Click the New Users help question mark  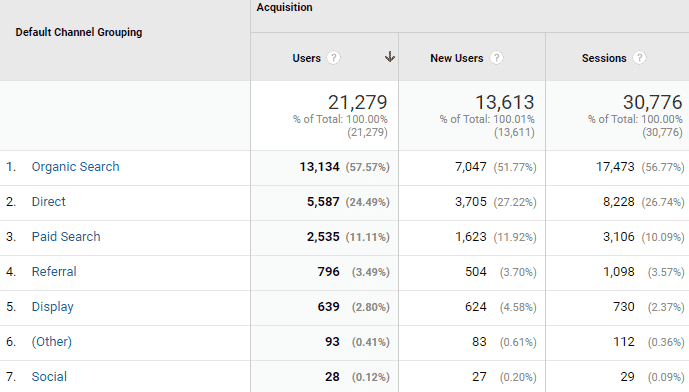point(497,58)
